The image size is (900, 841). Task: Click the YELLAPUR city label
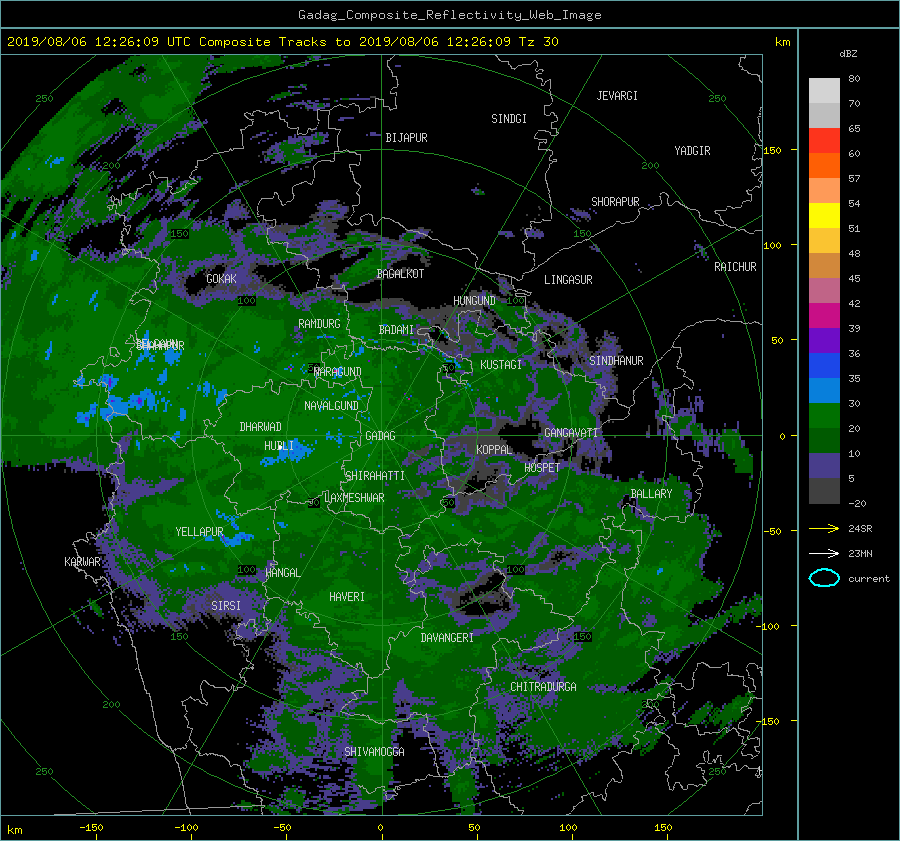(199, 532)
